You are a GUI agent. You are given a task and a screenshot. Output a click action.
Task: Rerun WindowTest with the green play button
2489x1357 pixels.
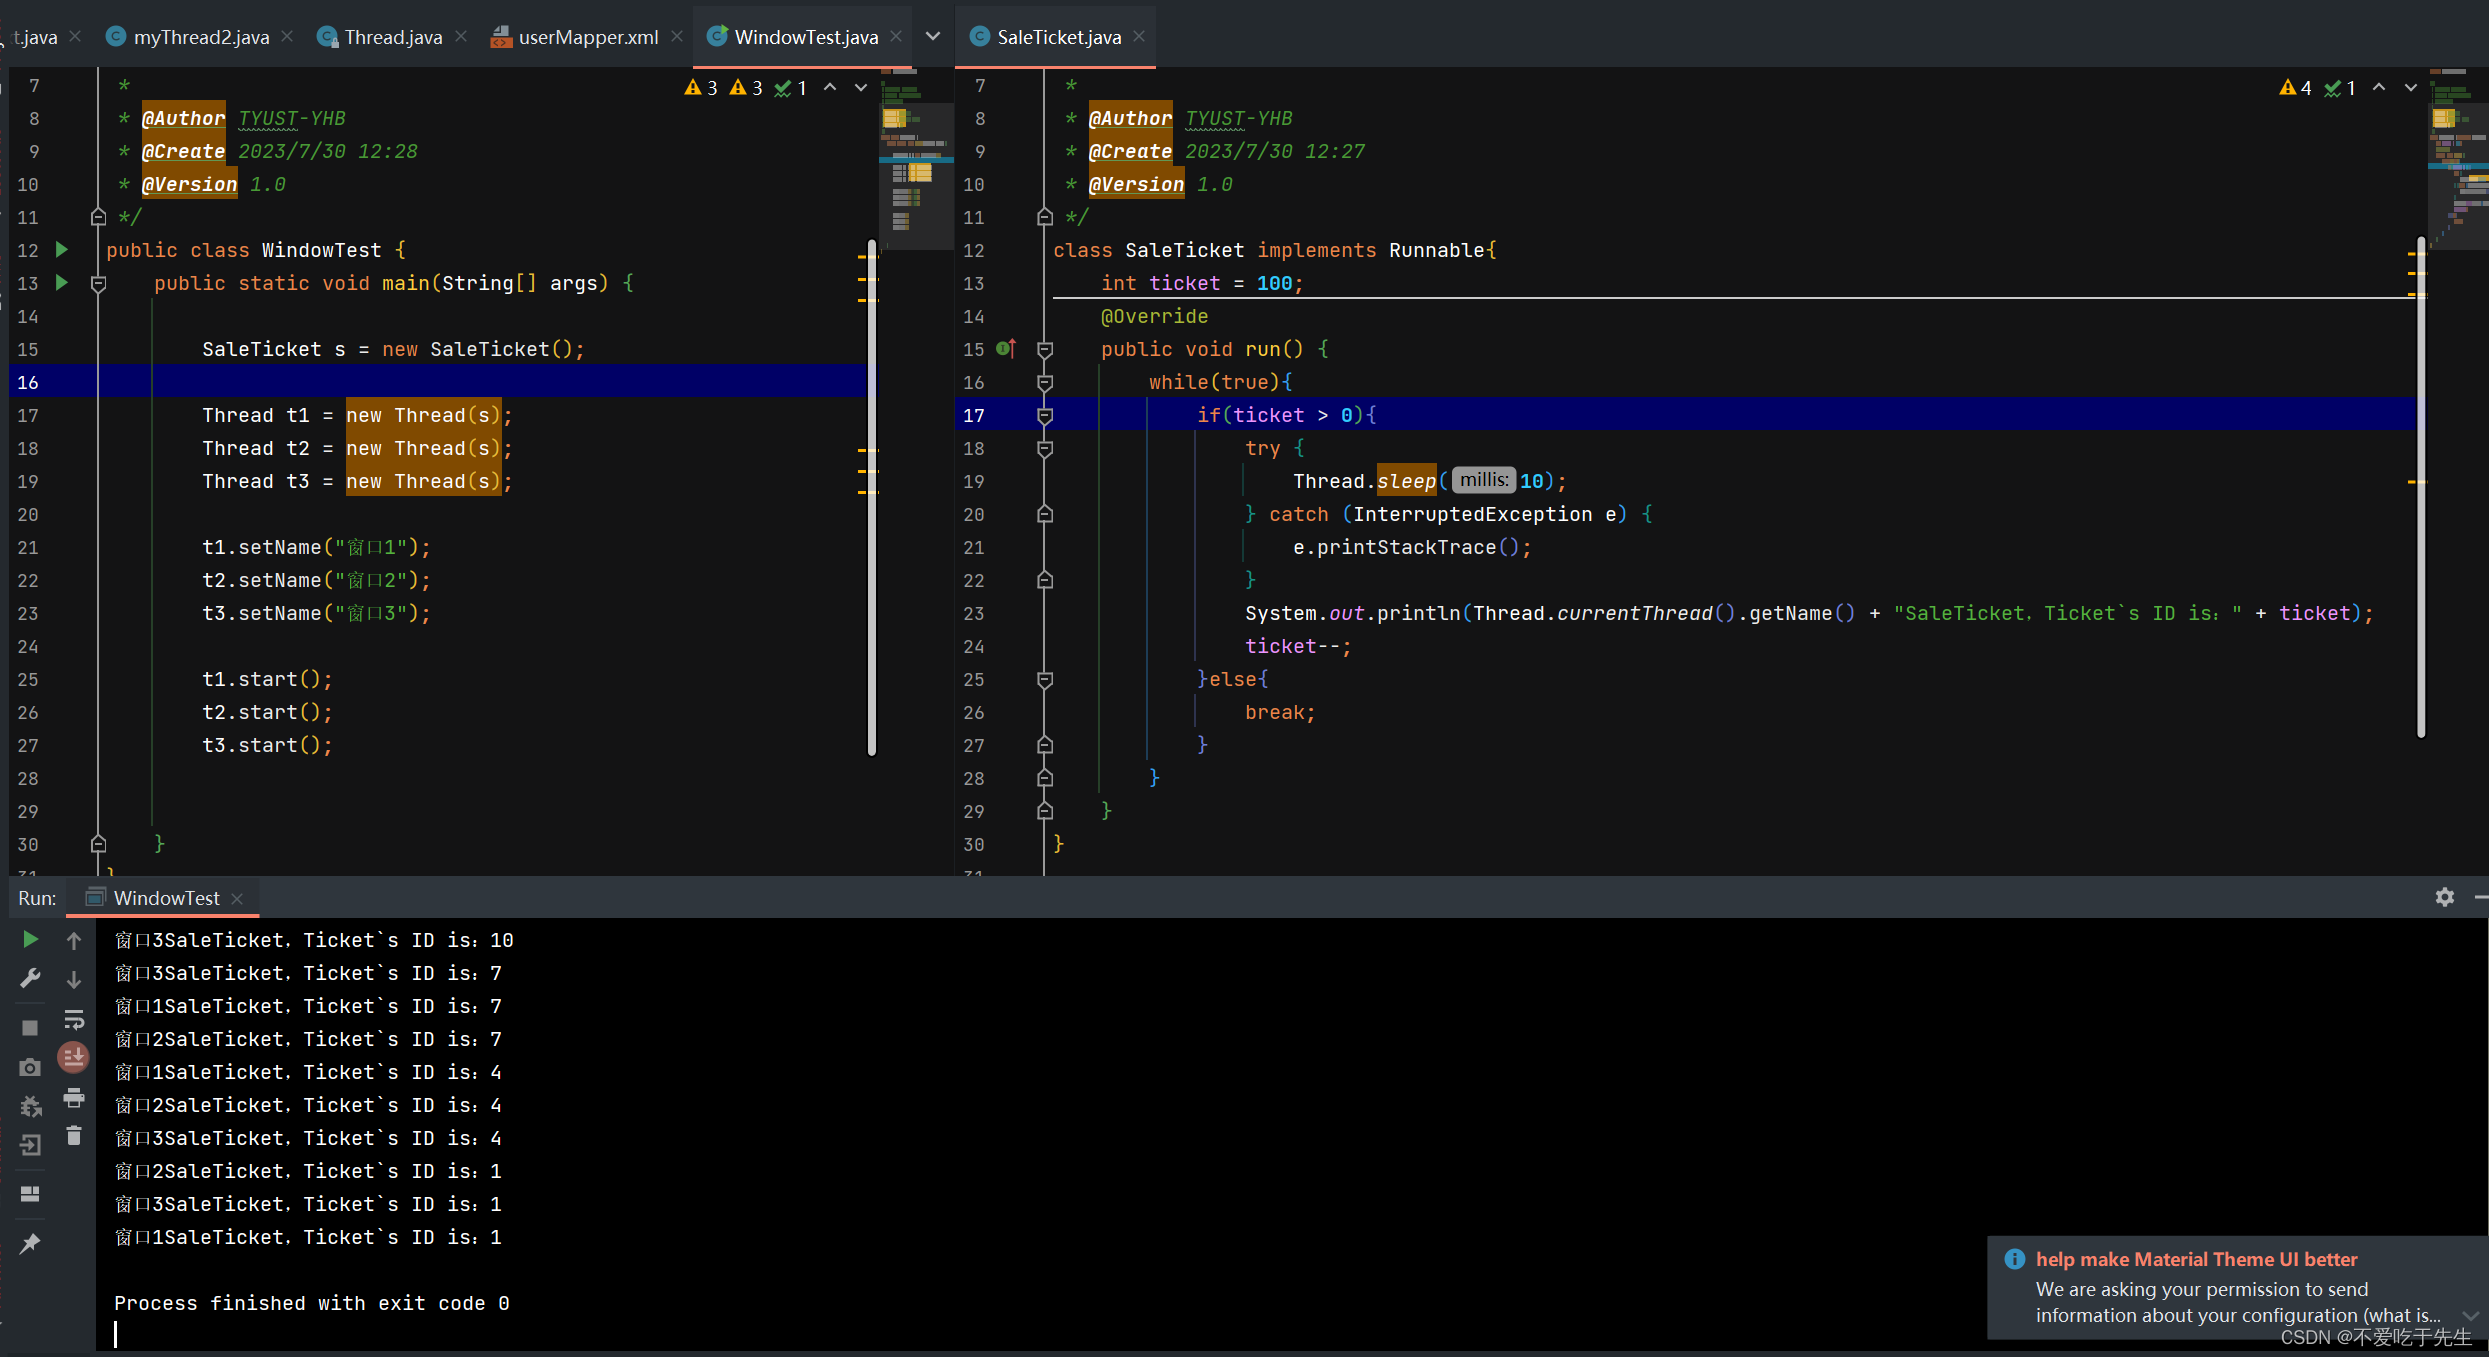click(x=30, y=939)
